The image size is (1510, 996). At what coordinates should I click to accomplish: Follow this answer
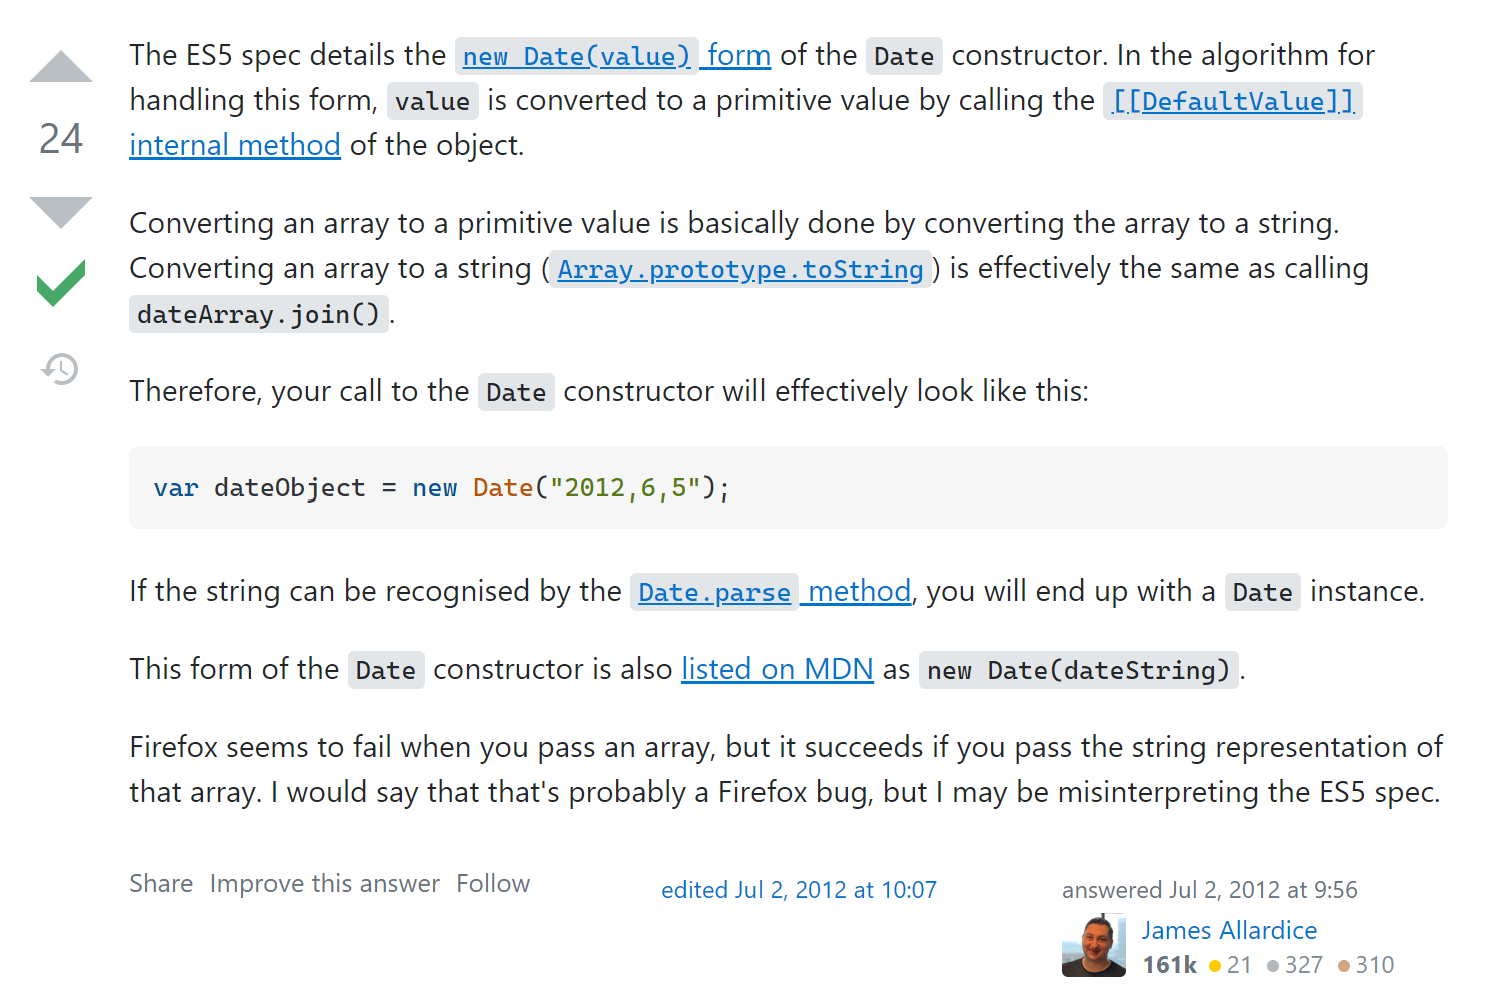click(x=493, y=883)
